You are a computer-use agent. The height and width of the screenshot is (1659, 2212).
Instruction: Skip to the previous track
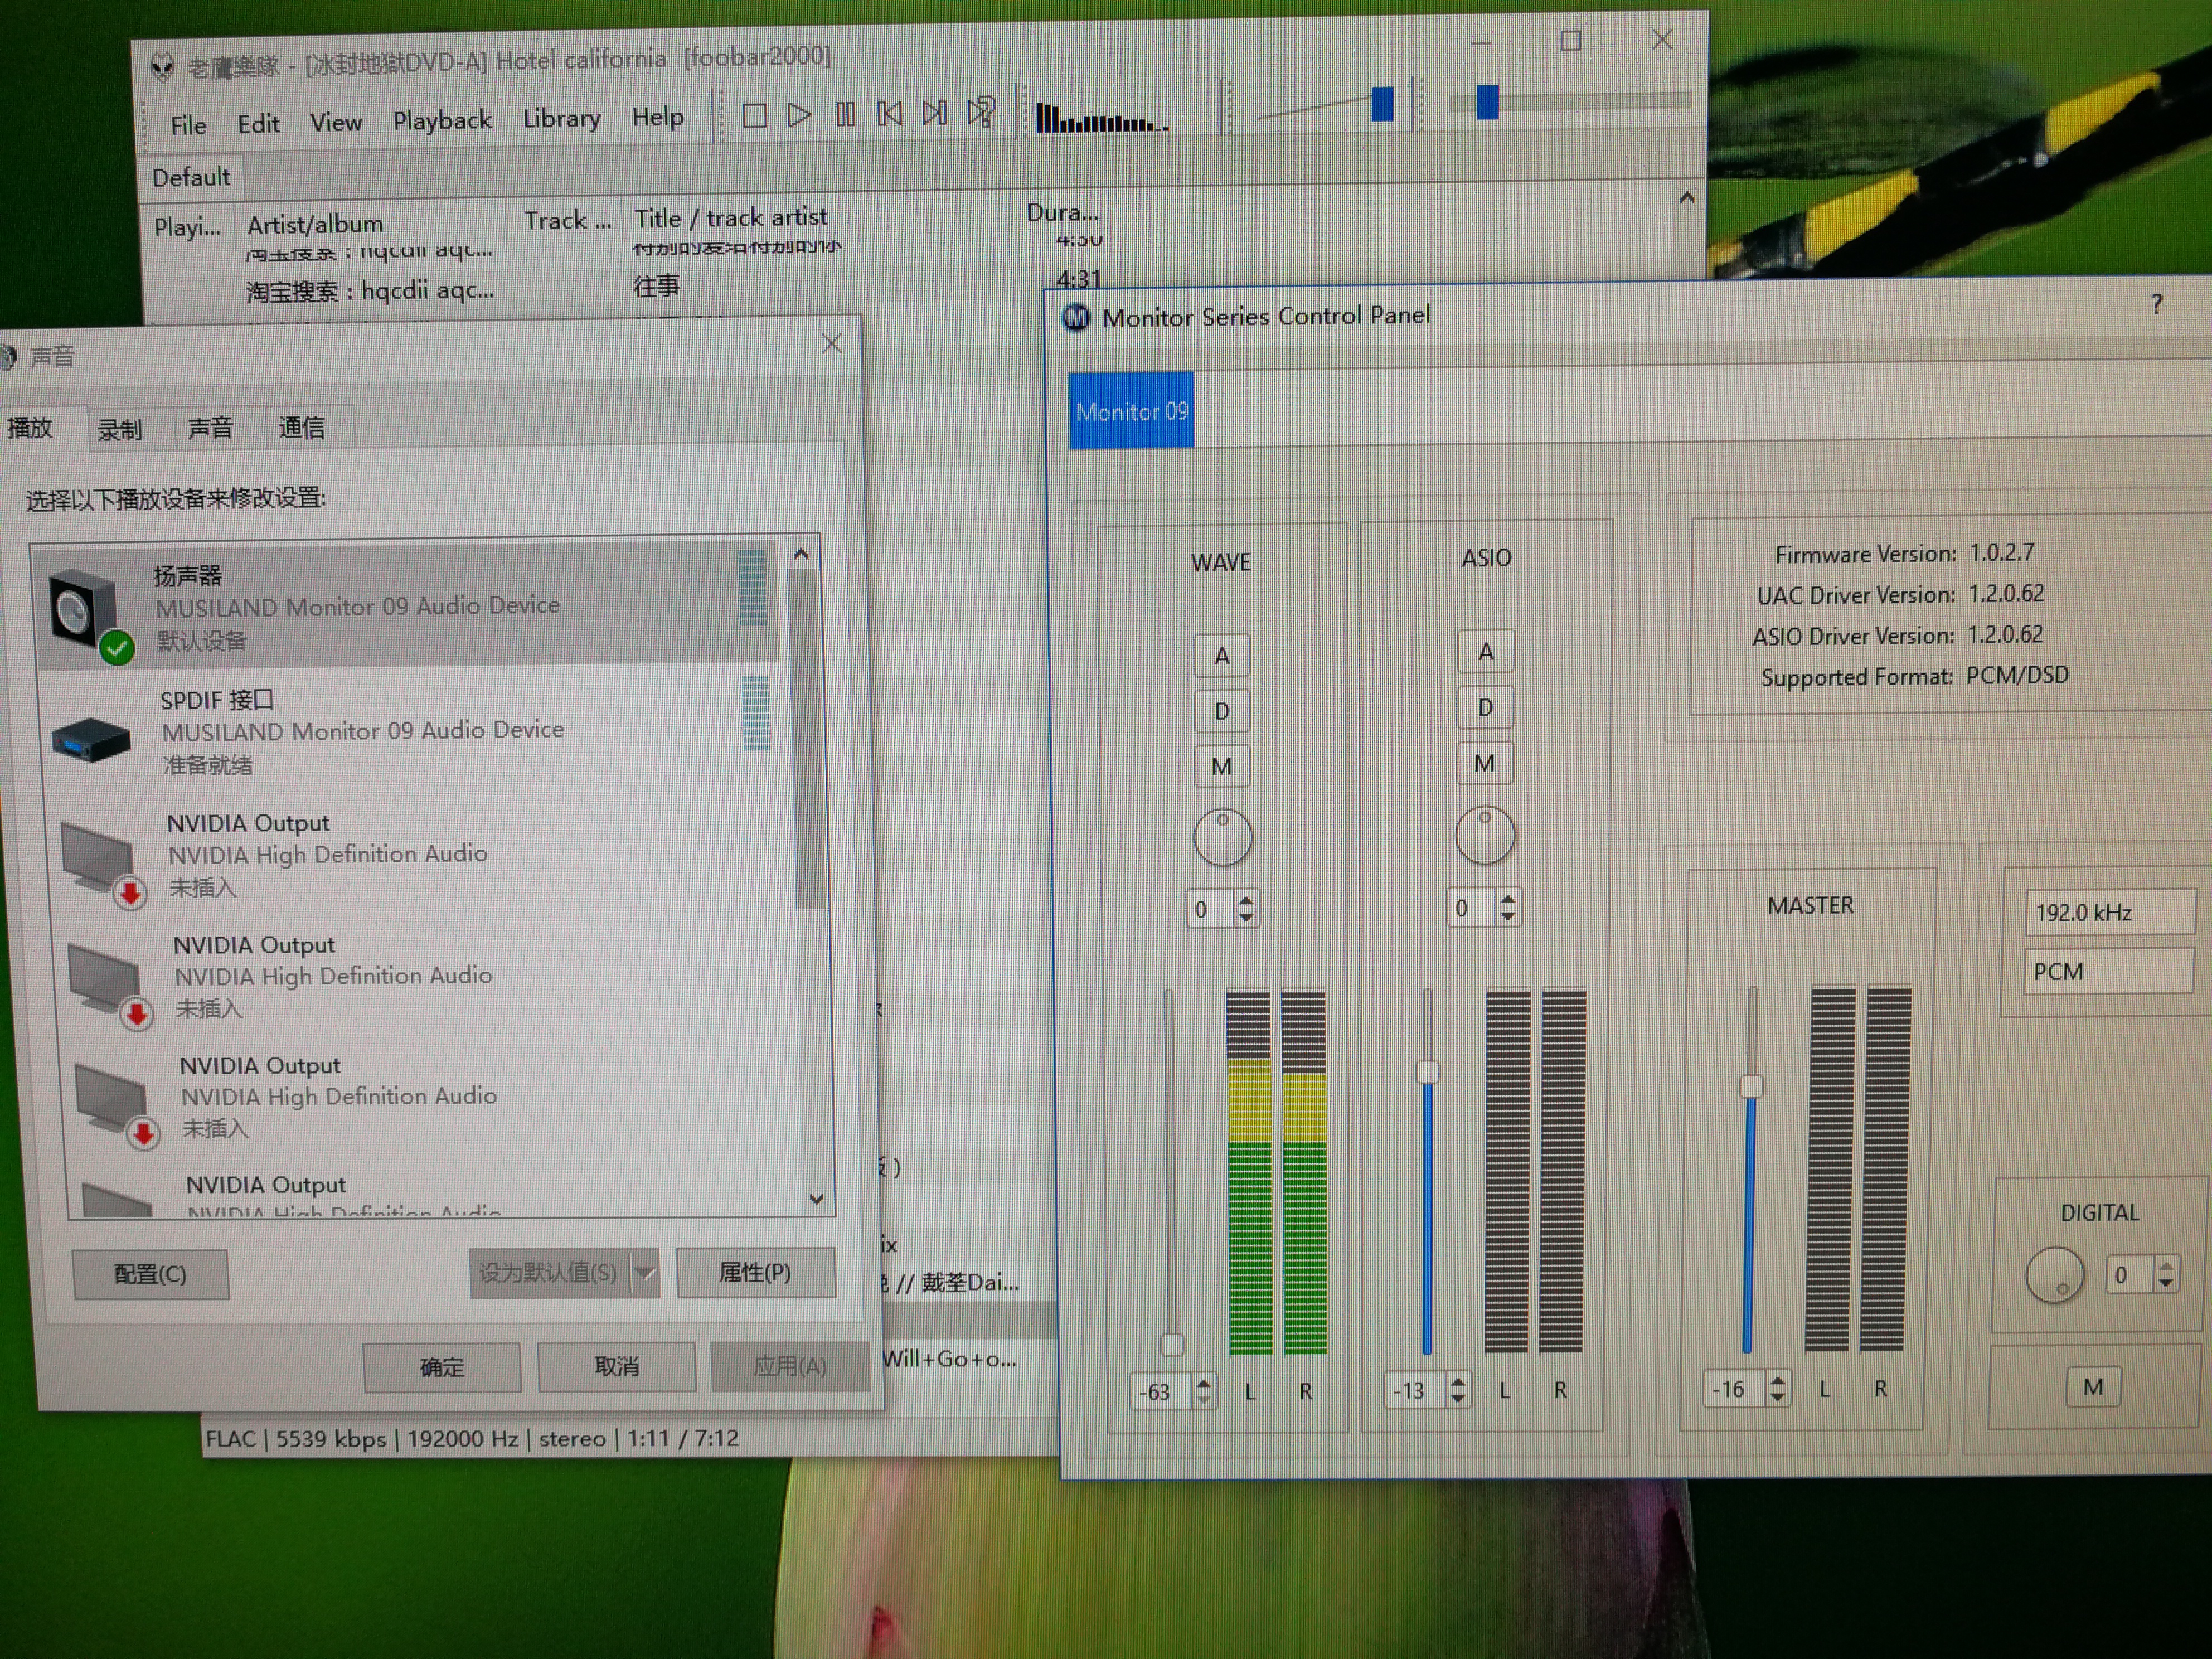coord(889,114)
